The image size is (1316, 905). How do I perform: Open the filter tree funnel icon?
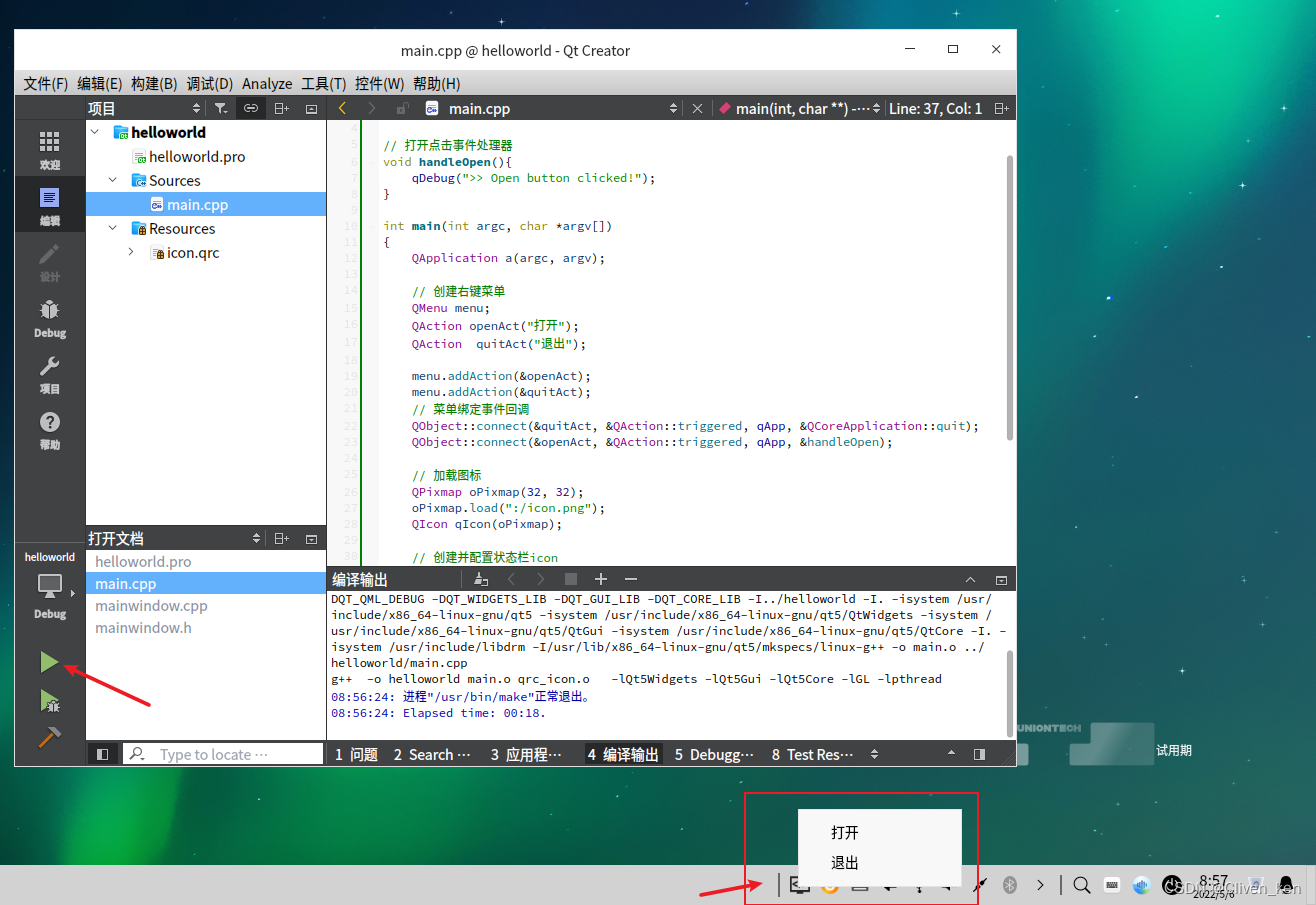[x=221, y=108]
